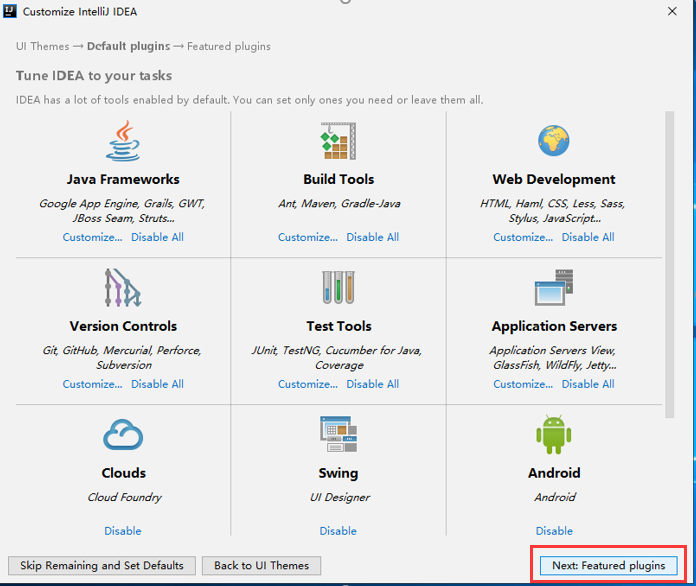
Task: Click the Android robot icon
Action: coord(554,435)
